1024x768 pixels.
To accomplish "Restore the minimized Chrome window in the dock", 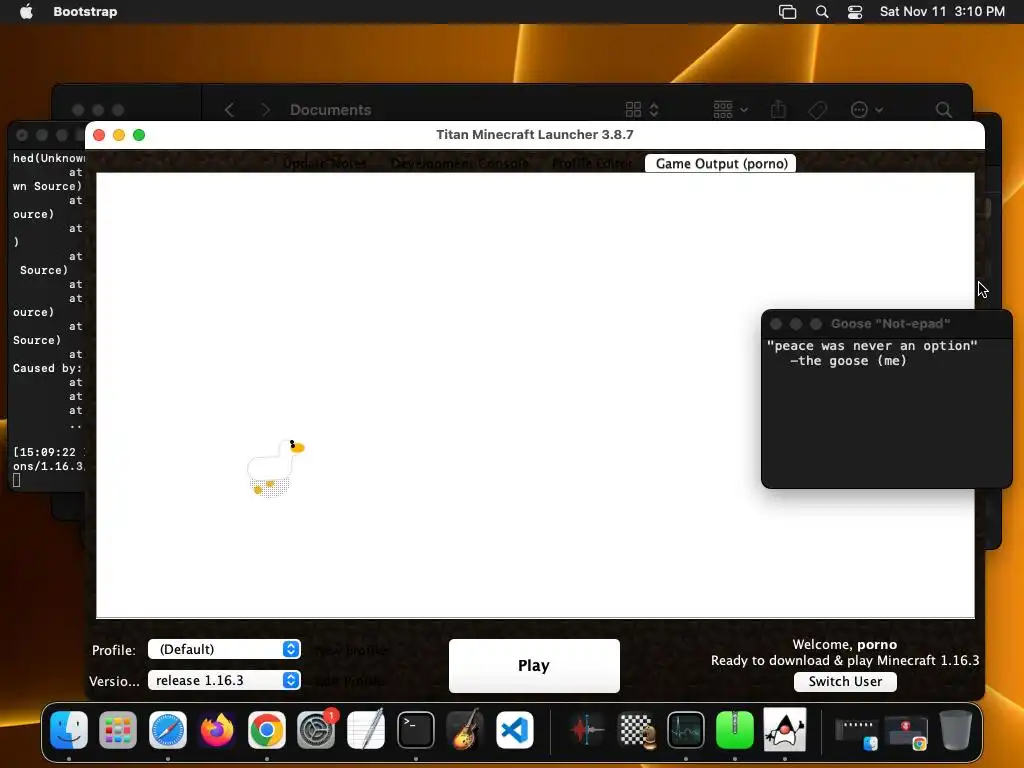I will click(906, 733).
